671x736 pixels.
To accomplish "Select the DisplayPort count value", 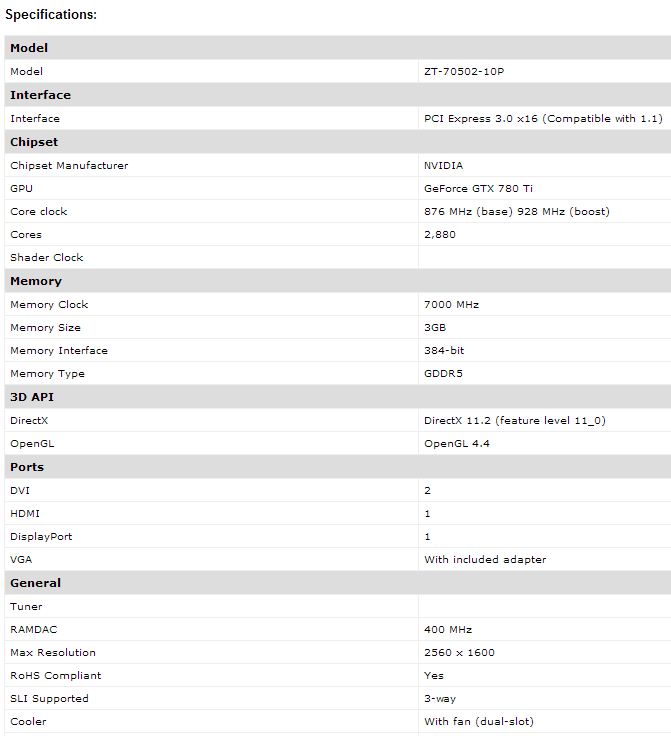I will 427,536.
